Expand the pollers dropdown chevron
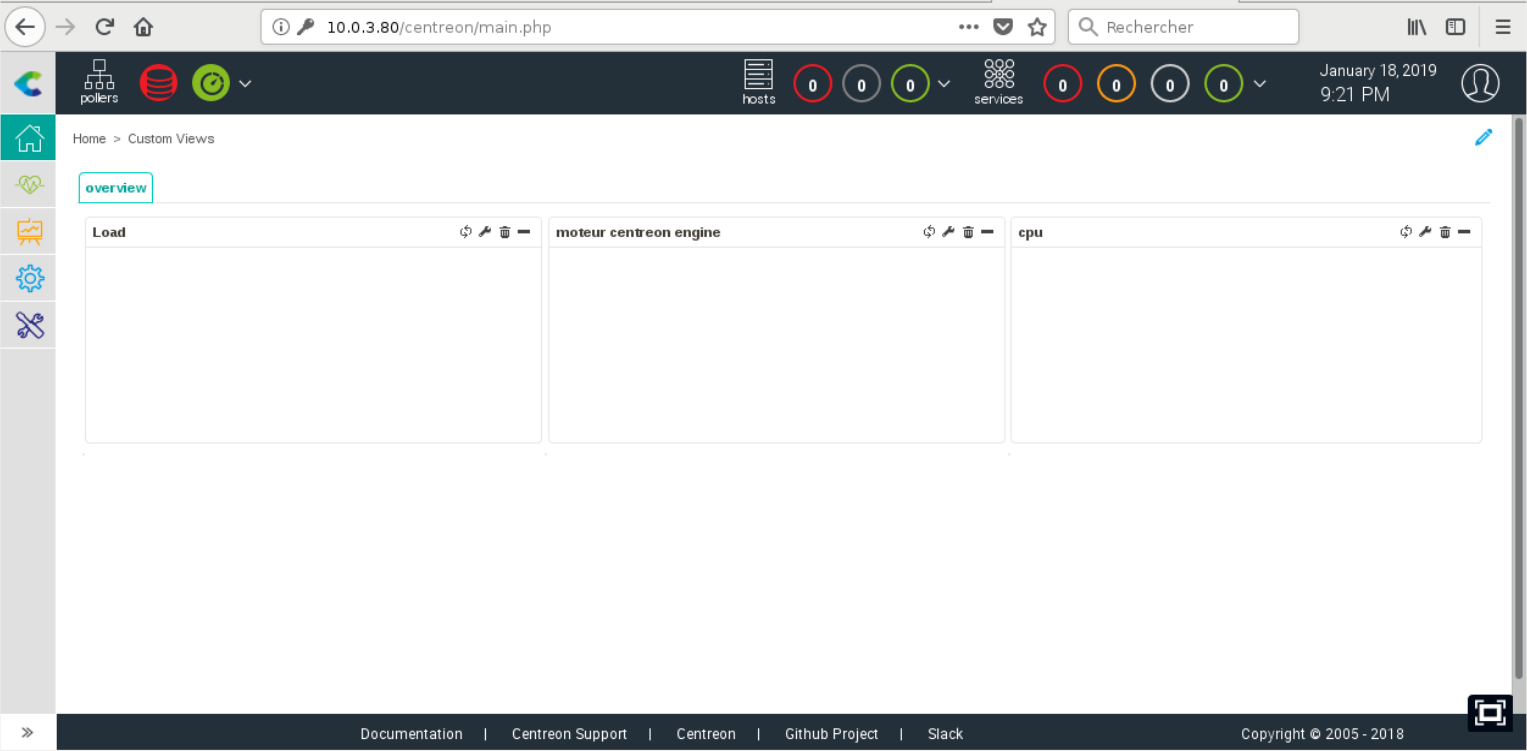 pos(245,84)
